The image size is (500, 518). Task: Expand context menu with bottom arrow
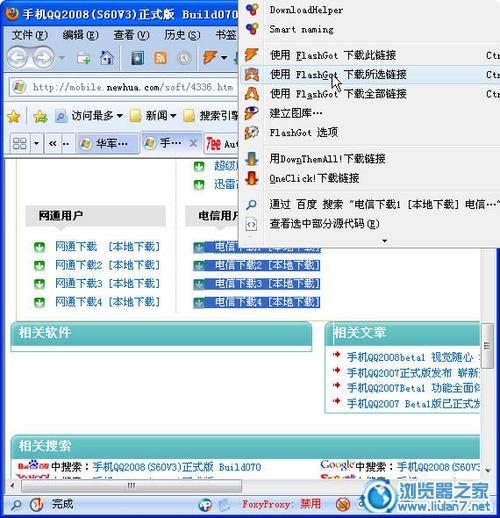click(384, 241)
